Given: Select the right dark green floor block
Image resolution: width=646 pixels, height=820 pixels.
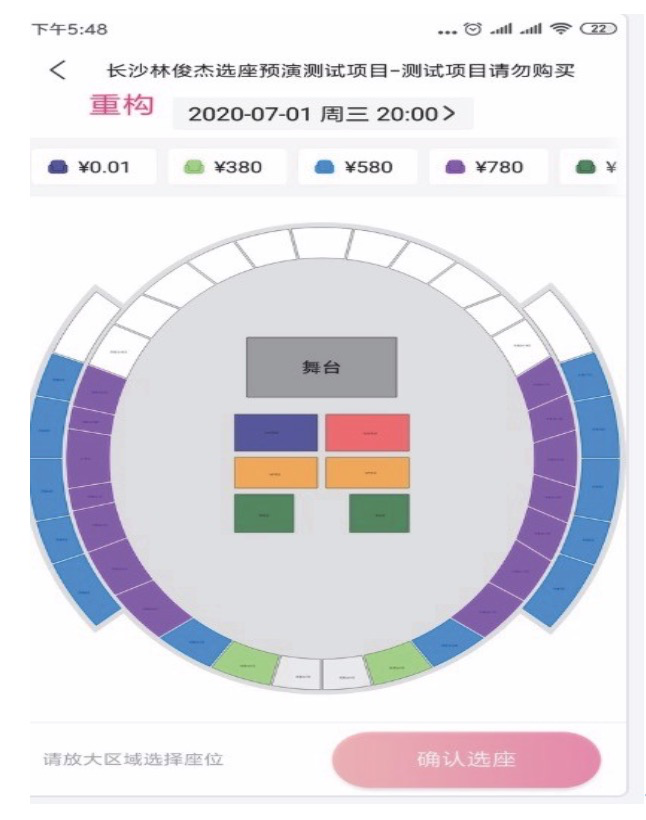Looking at the screenshot, I should (x=379, y=513).
